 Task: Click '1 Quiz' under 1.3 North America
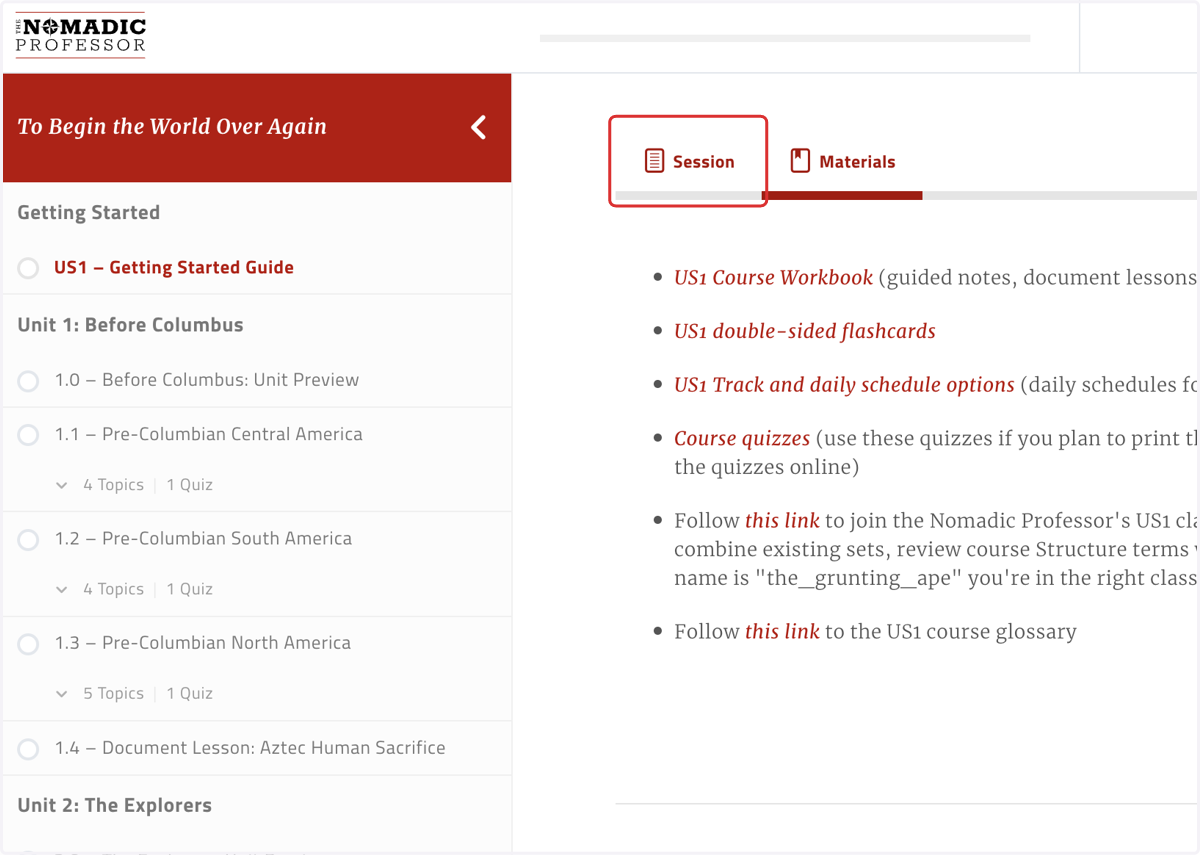[x=189, y=693]
